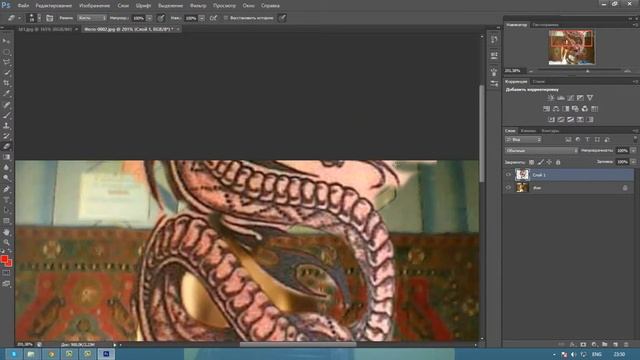640x360 pixels.
Task: Open the Редактирование menu
Action: tap(53, 6)
